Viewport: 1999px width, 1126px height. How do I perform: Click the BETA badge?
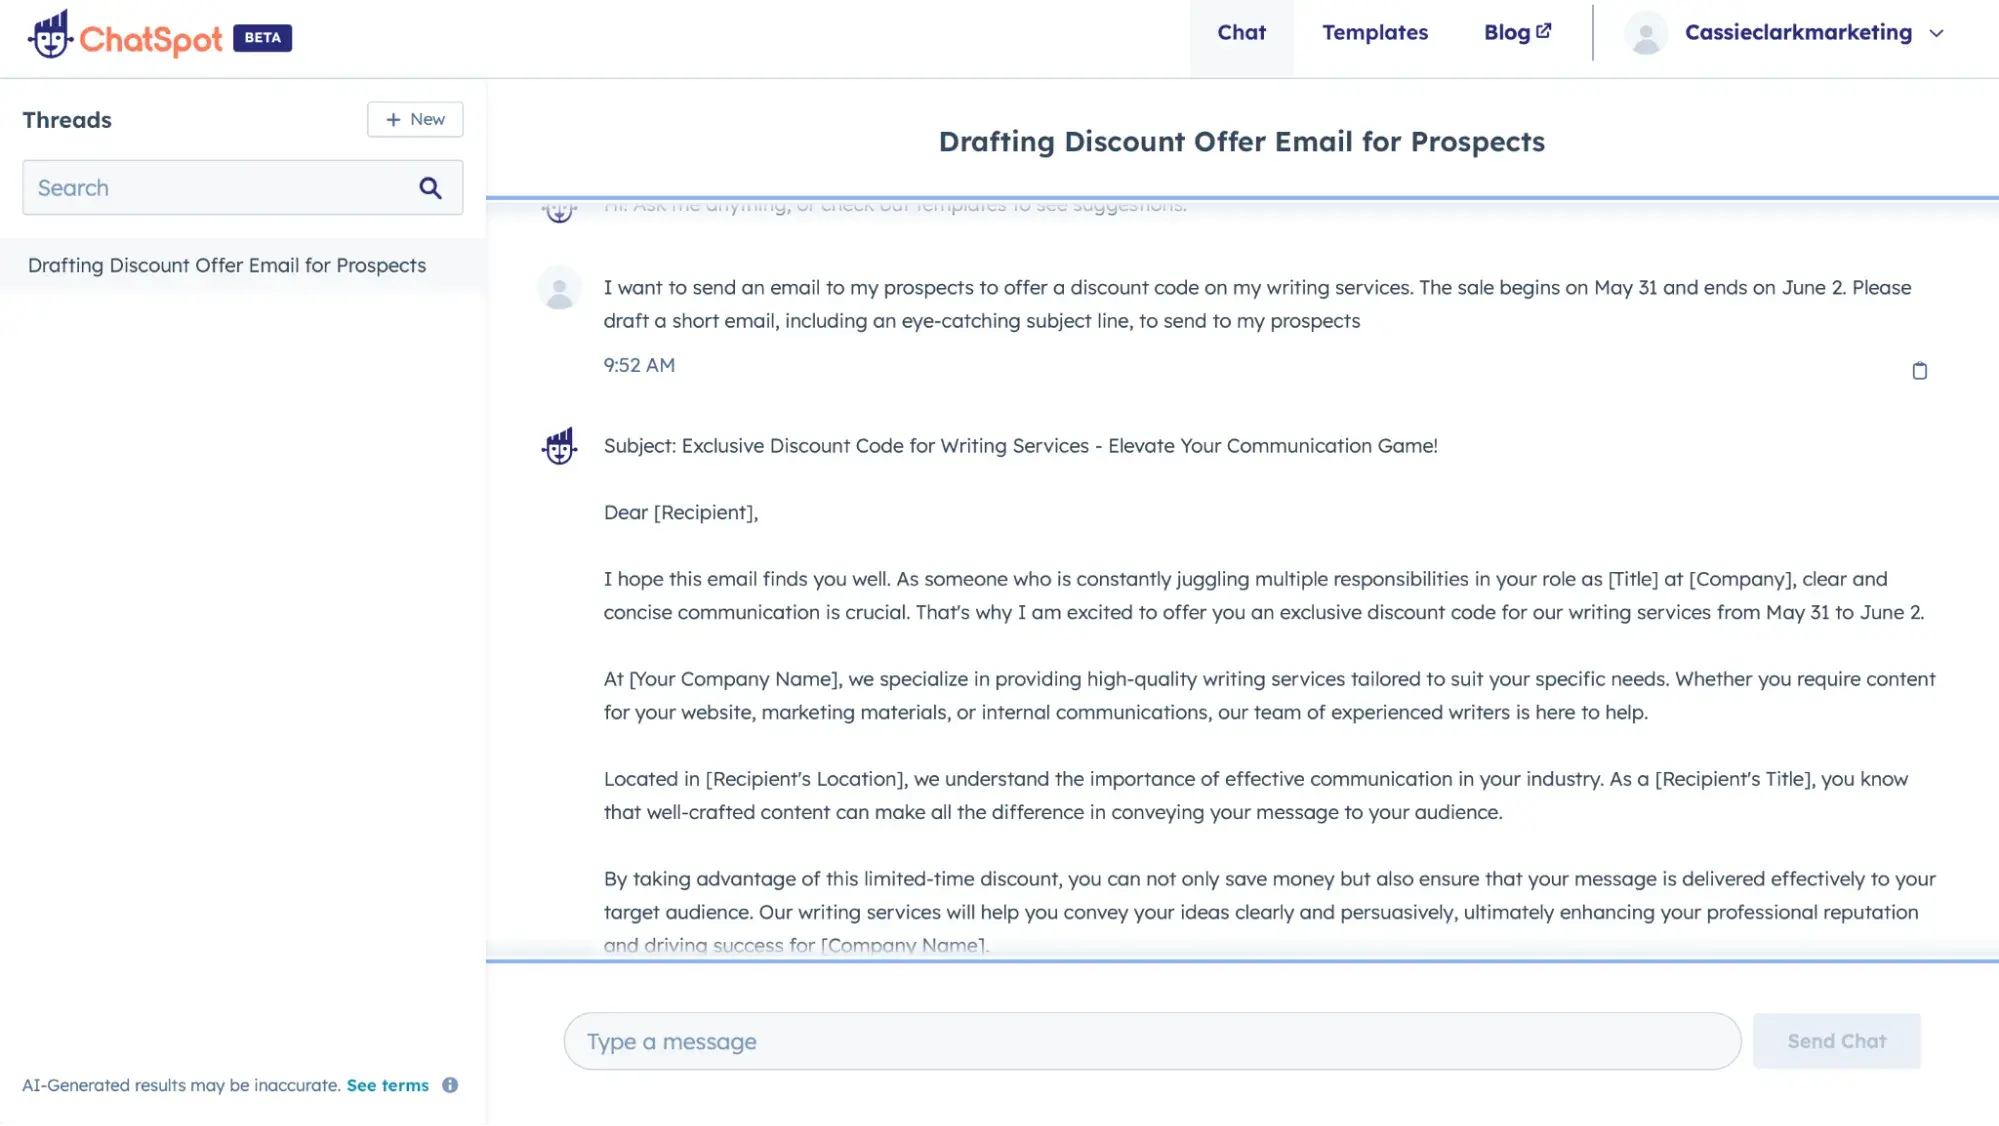pyautogui.click(x=263, y=38)
